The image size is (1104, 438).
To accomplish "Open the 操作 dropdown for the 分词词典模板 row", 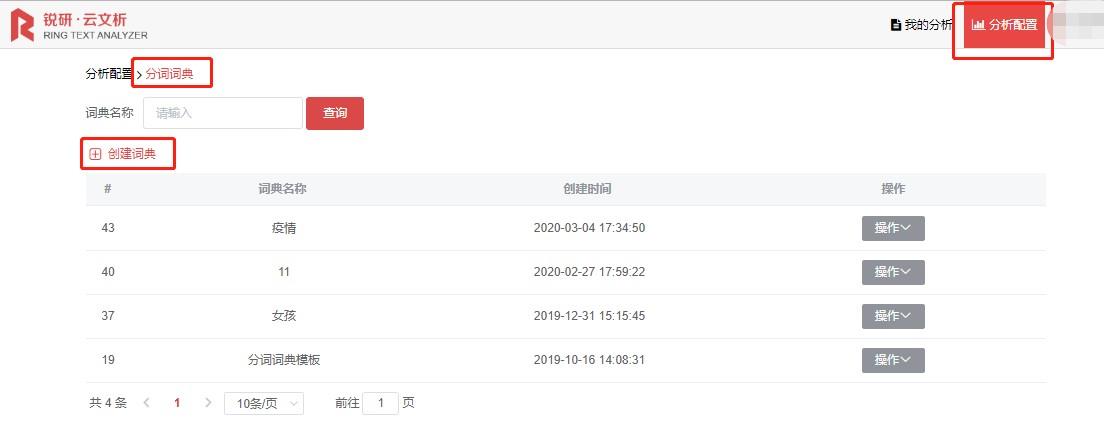I will coord(893,360).
